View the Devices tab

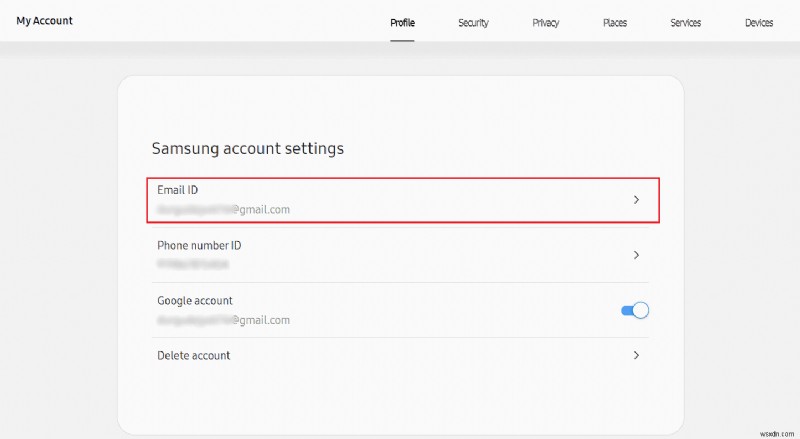click(x=759, y=23)
